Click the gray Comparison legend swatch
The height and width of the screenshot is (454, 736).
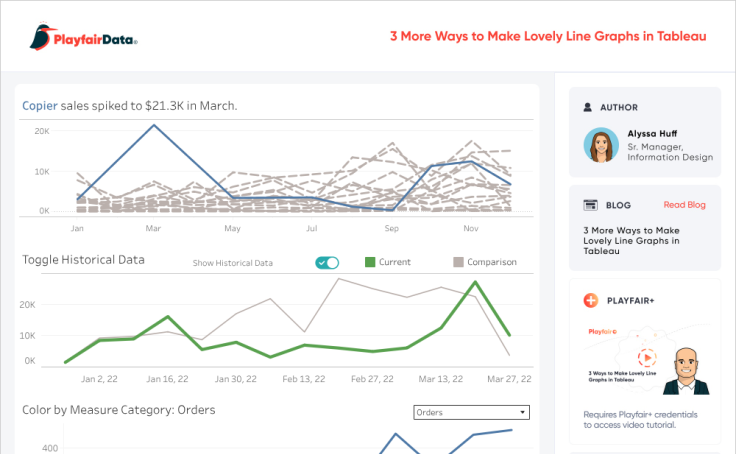459,263
